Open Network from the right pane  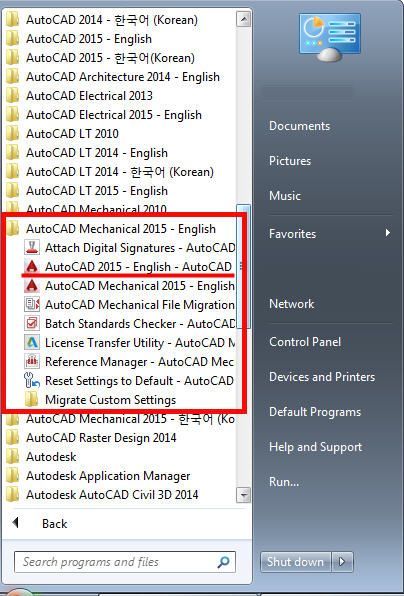click(292, 304)
